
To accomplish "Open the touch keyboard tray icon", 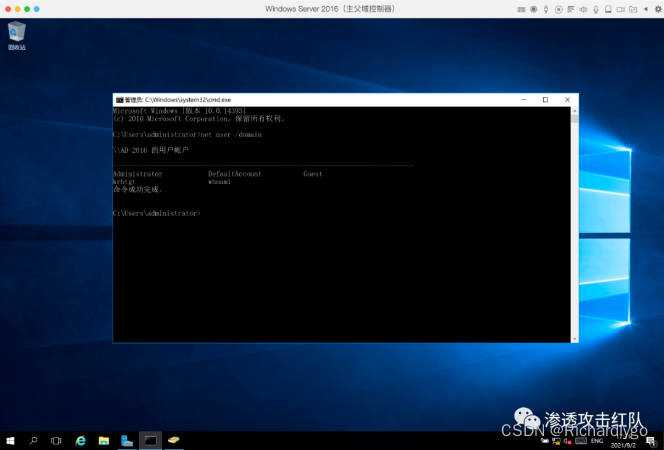I will (581, 441).
